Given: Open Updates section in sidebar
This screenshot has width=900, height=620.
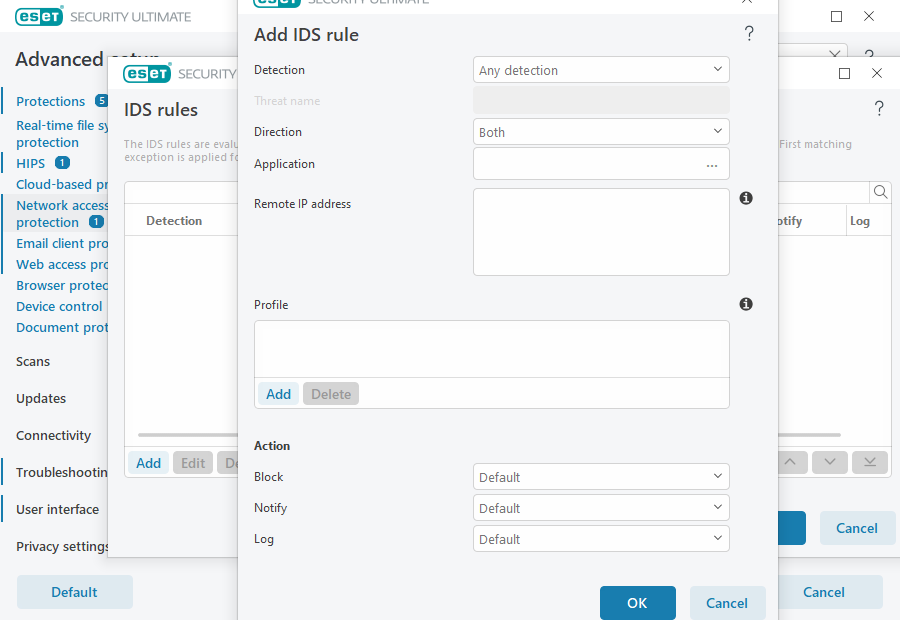Looking at the screenshot, I should tap(41, 398).
